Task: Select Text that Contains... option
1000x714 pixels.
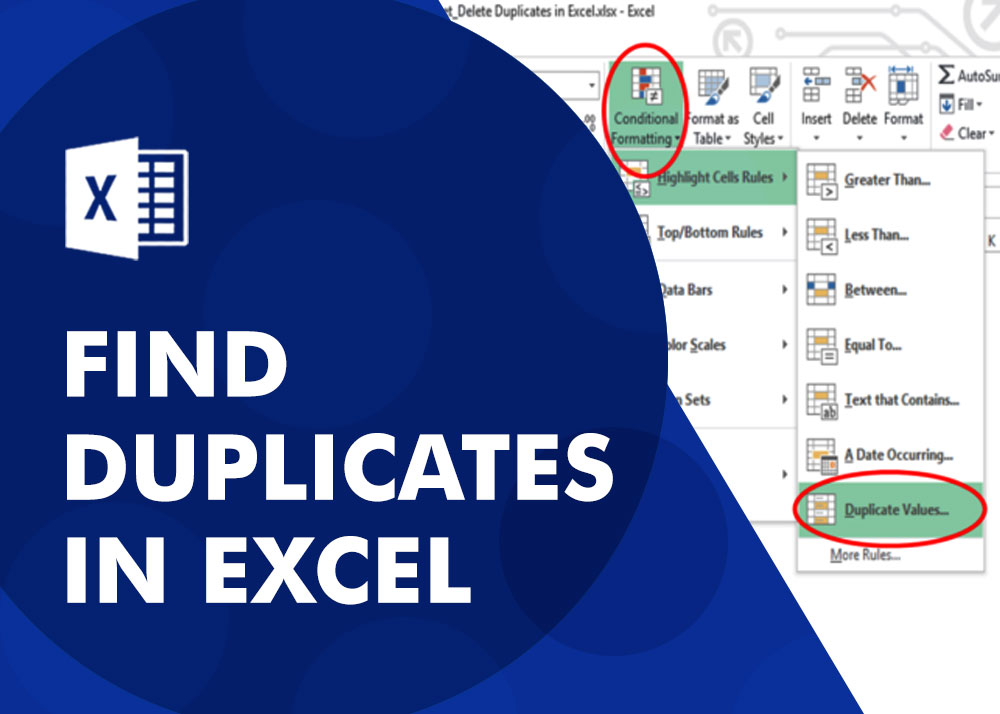Action: click(x=890, y=400)
